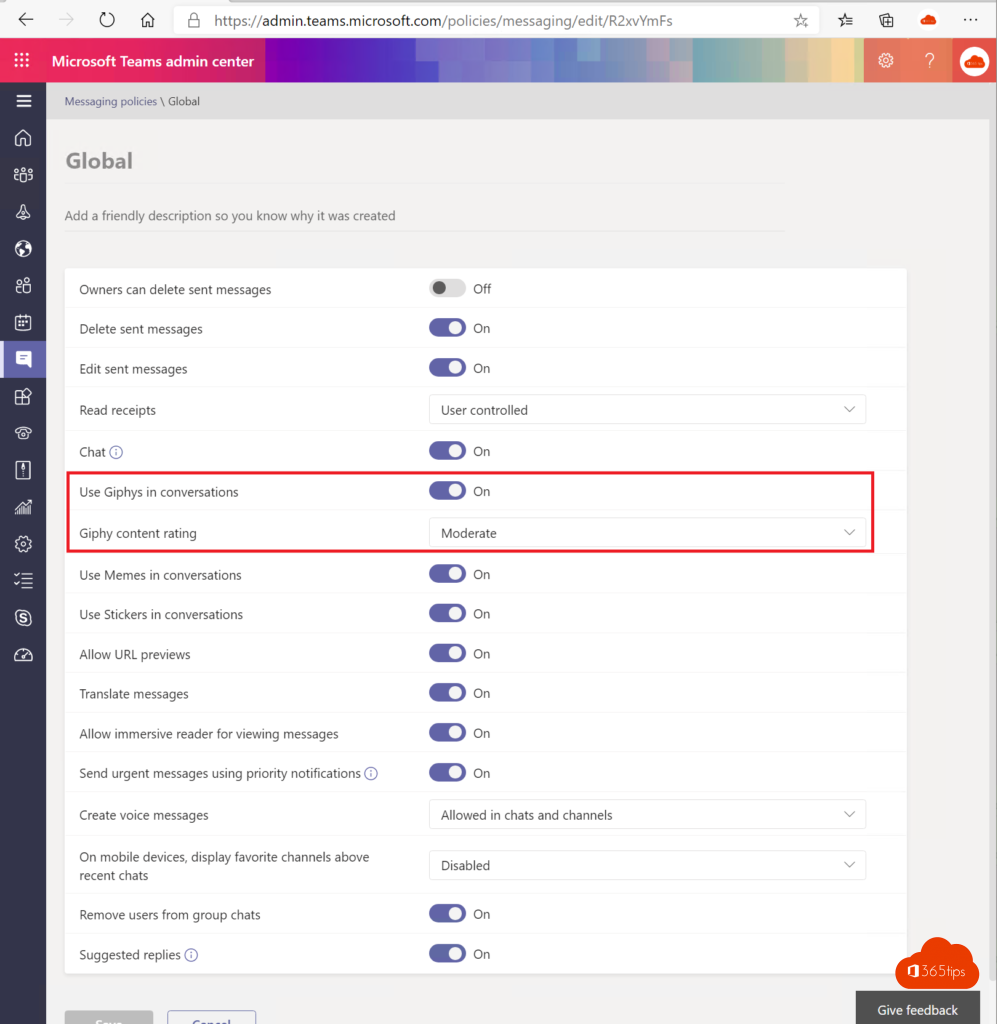
Task: Go to Messaging policies breadcrumb link
Action: [110, 101]
